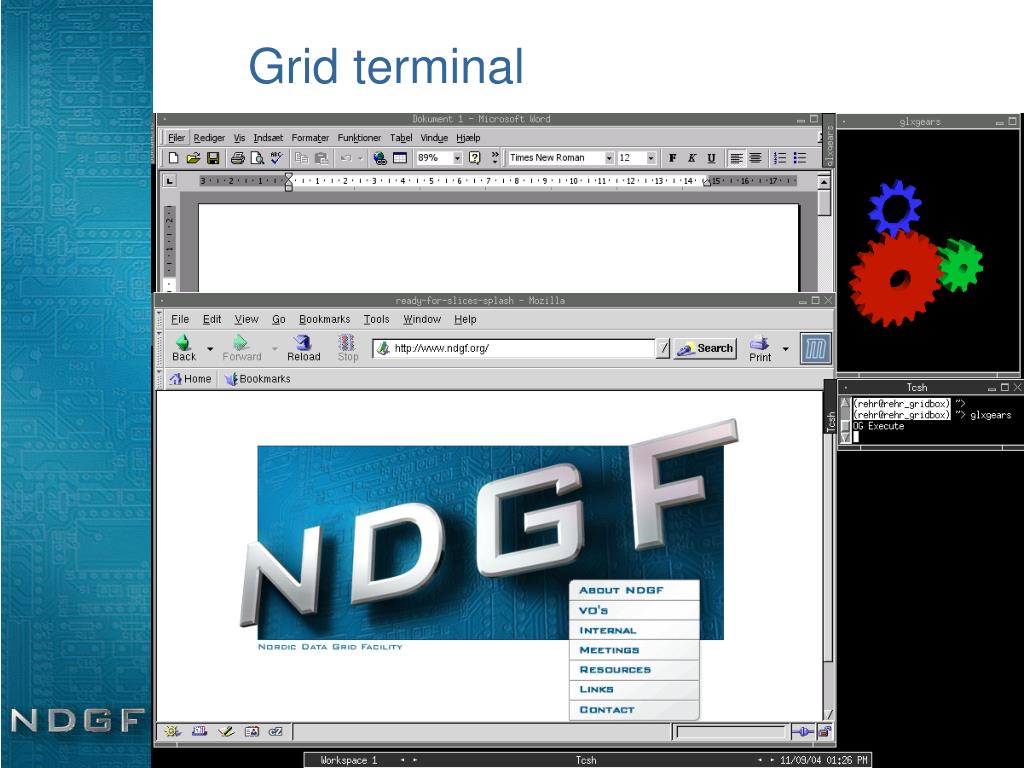Click the Mozilla throbber M logo
Image resolution: width=1024 pixels, height=768 pixels.
(816, 349)
